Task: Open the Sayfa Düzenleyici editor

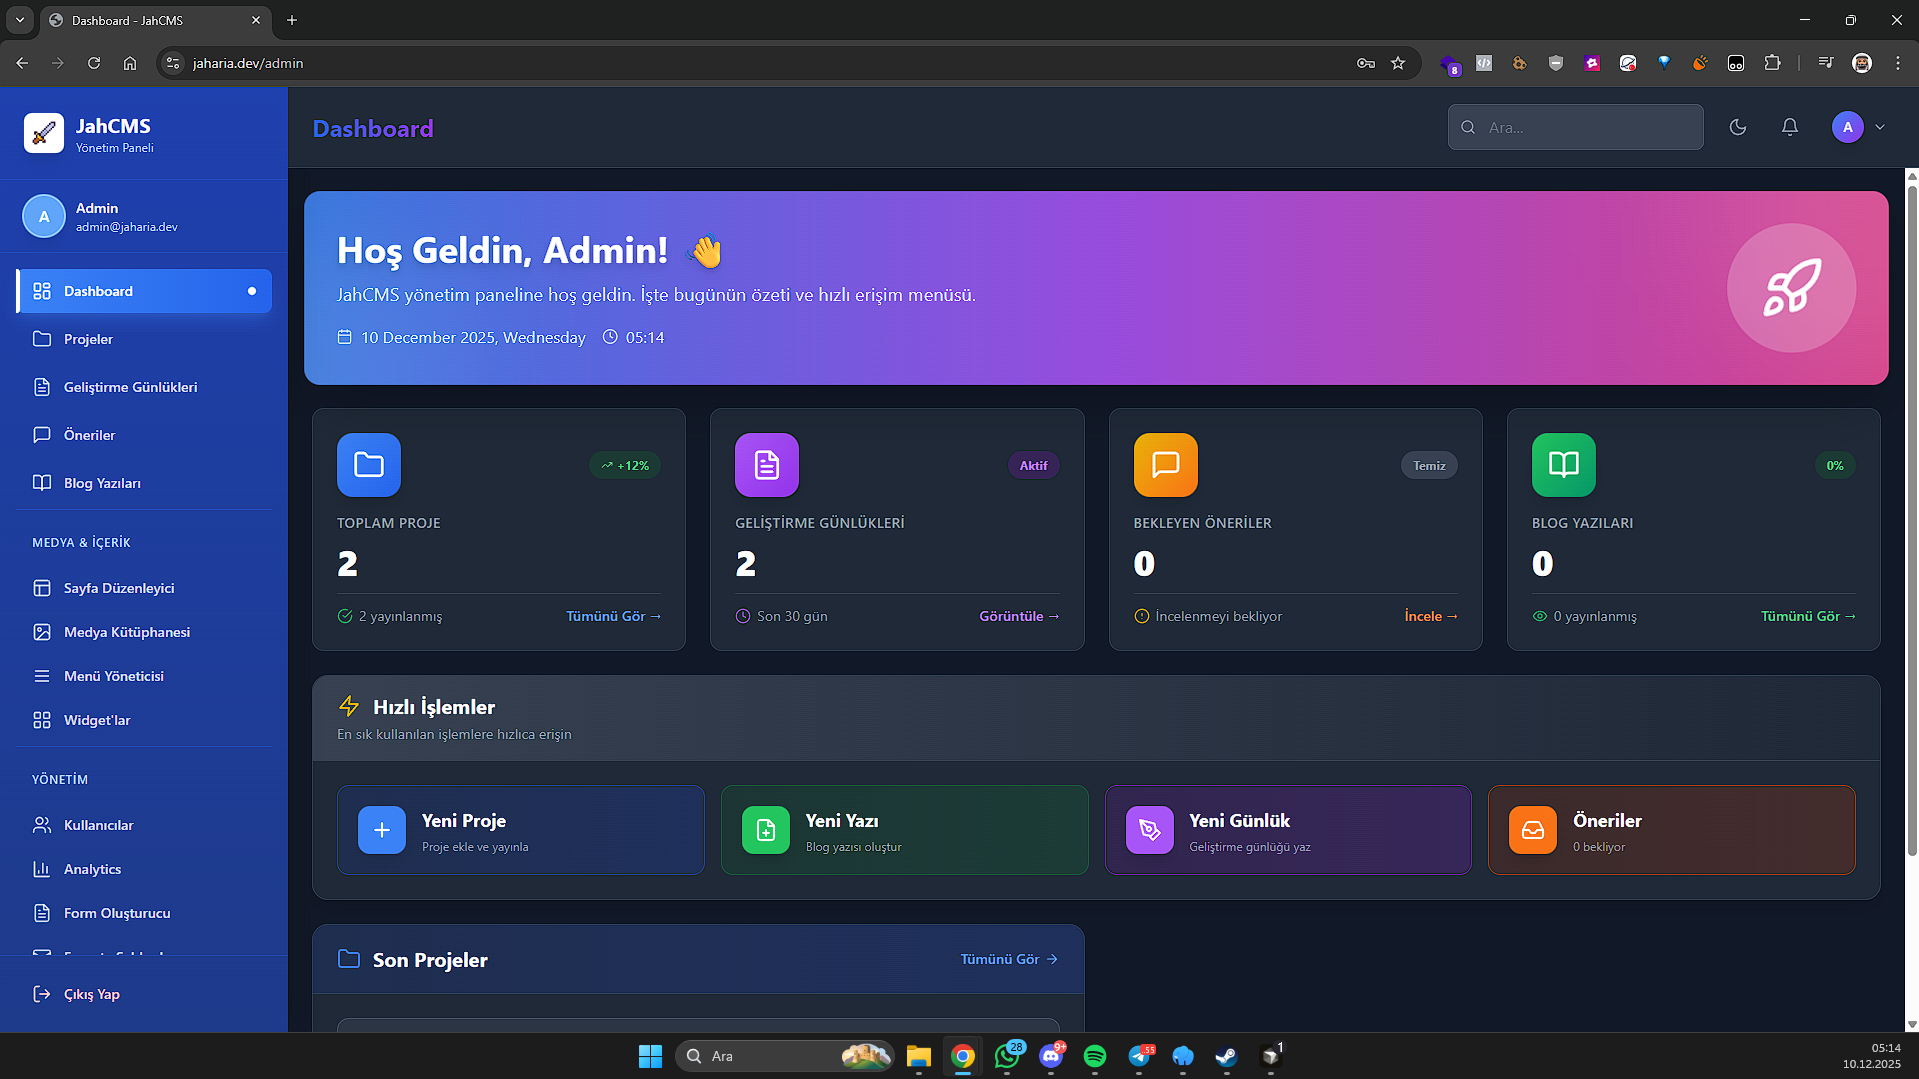Action: (x=118, y=588)
